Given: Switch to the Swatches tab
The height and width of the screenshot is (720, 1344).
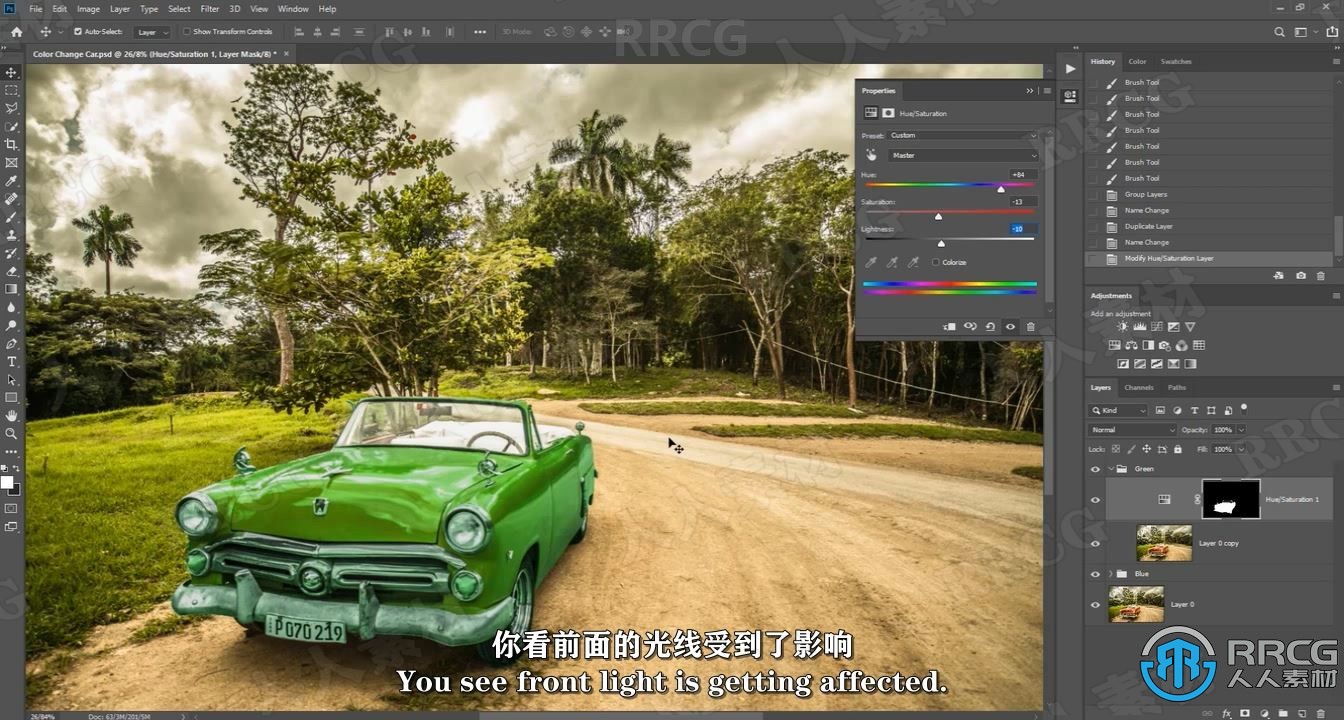Looking at the screenshot, I should click(x=1176, y=61).
